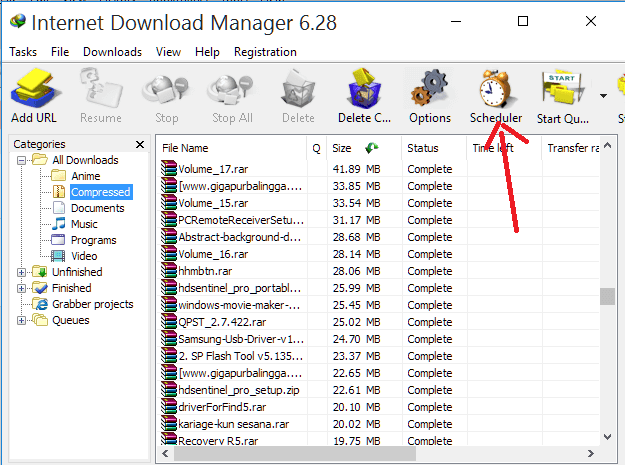This screenshot has width=625, height=465.
Task: Click the Music category note icon
Action: tap(59, 224)
